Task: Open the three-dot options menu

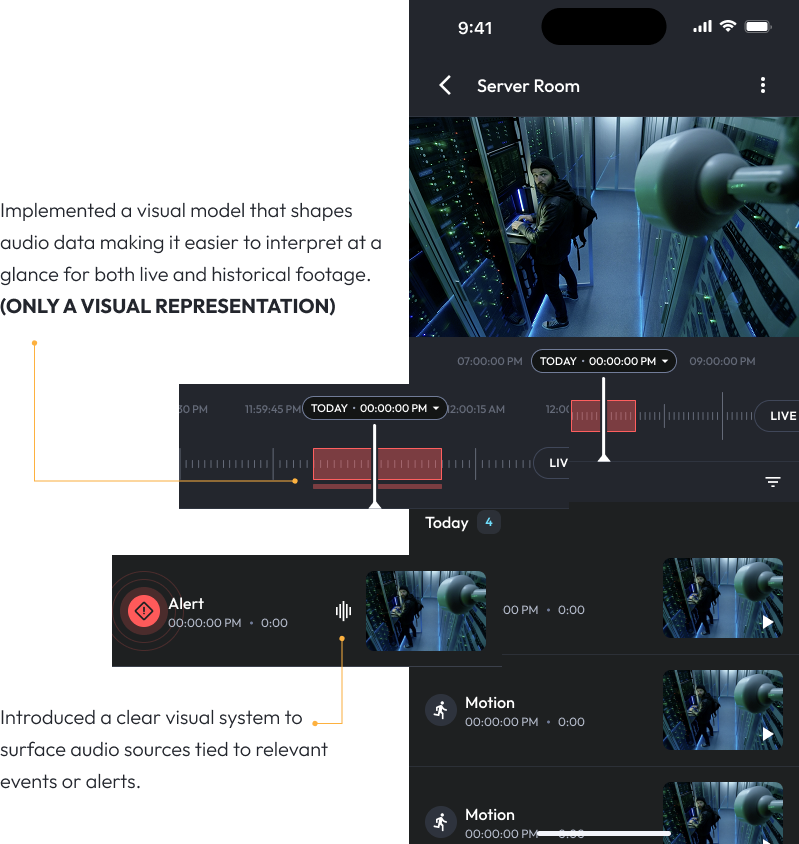Action: [762, 85]
